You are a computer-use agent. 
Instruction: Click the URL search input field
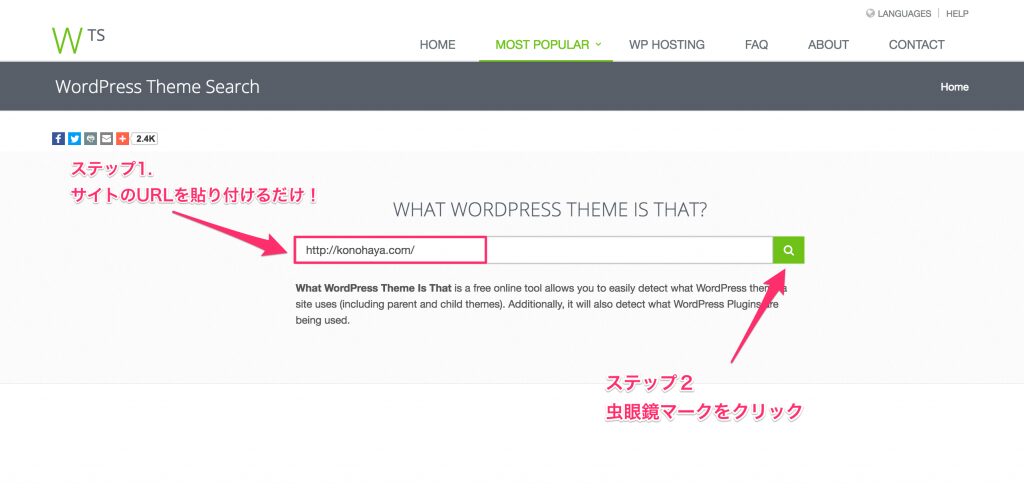pyautogui.click(x=534, y=250)
